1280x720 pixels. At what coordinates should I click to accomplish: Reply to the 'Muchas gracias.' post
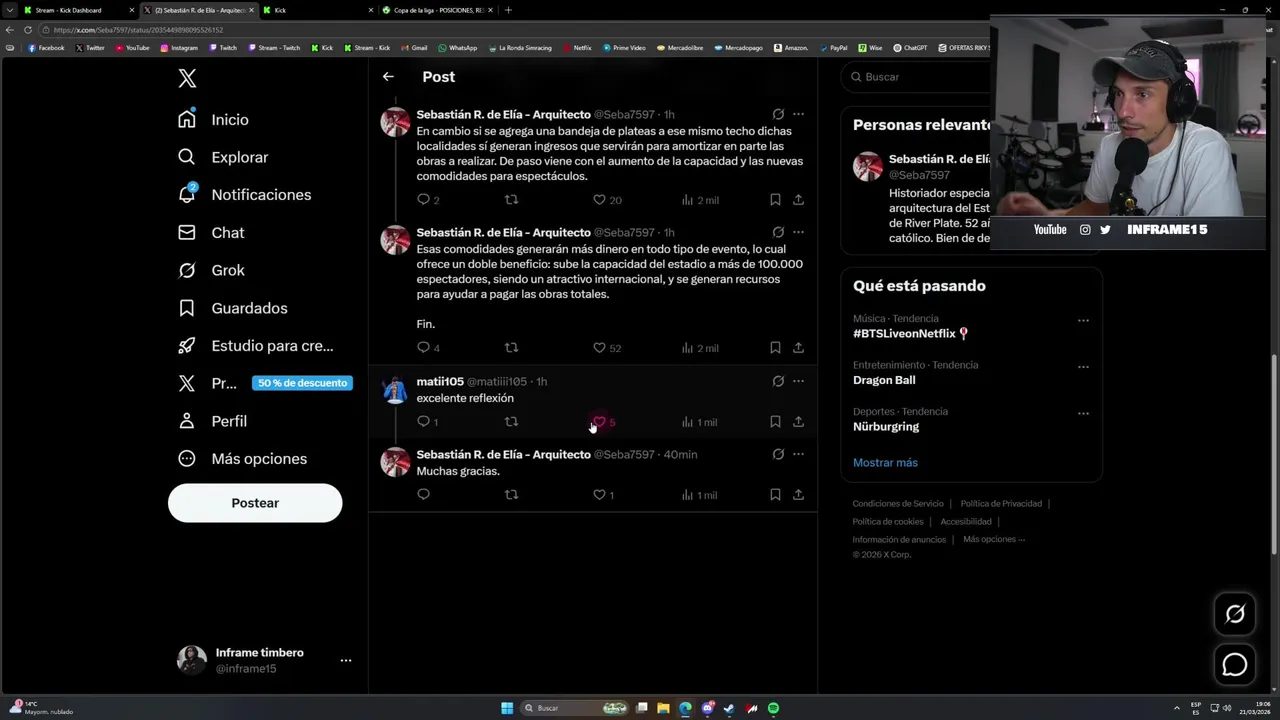pyautogui.click(x=423, y=495)
